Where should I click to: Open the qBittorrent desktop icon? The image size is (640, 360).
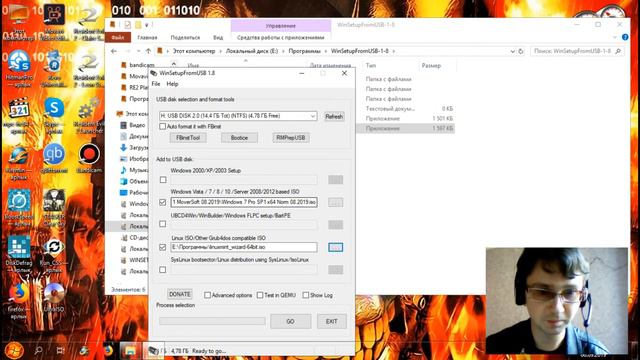(54, 158)
